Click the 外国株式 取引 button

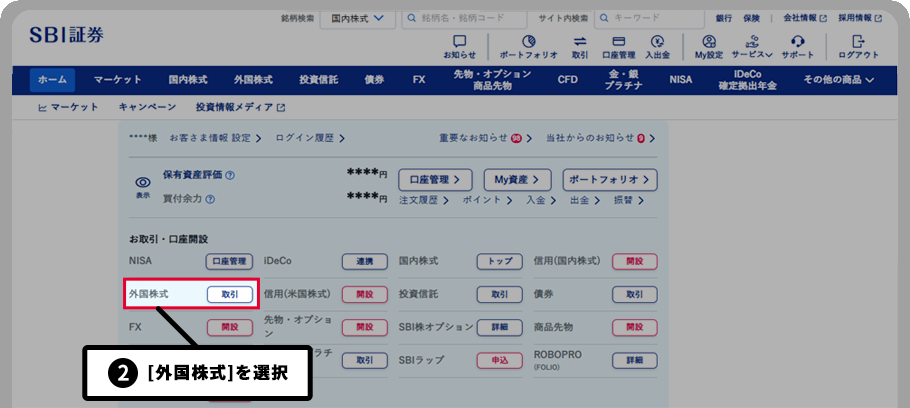230,294
